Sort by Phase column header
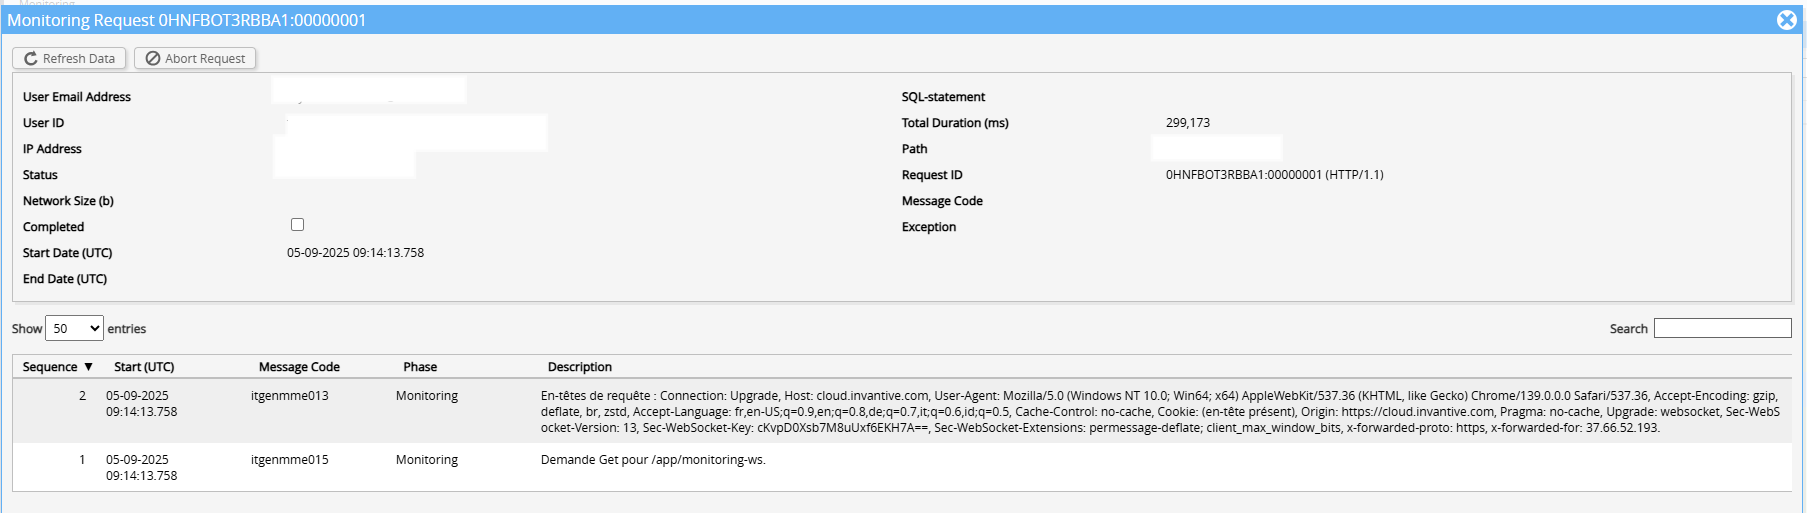 tap(420, 367)
